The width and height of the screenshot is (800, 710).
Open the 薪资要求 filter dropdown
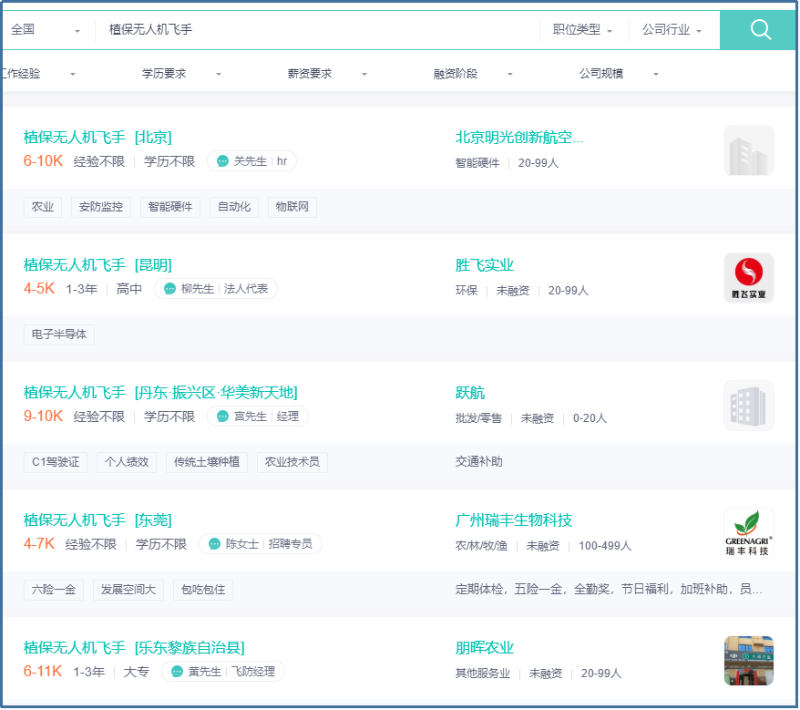(x=327, y=73)
